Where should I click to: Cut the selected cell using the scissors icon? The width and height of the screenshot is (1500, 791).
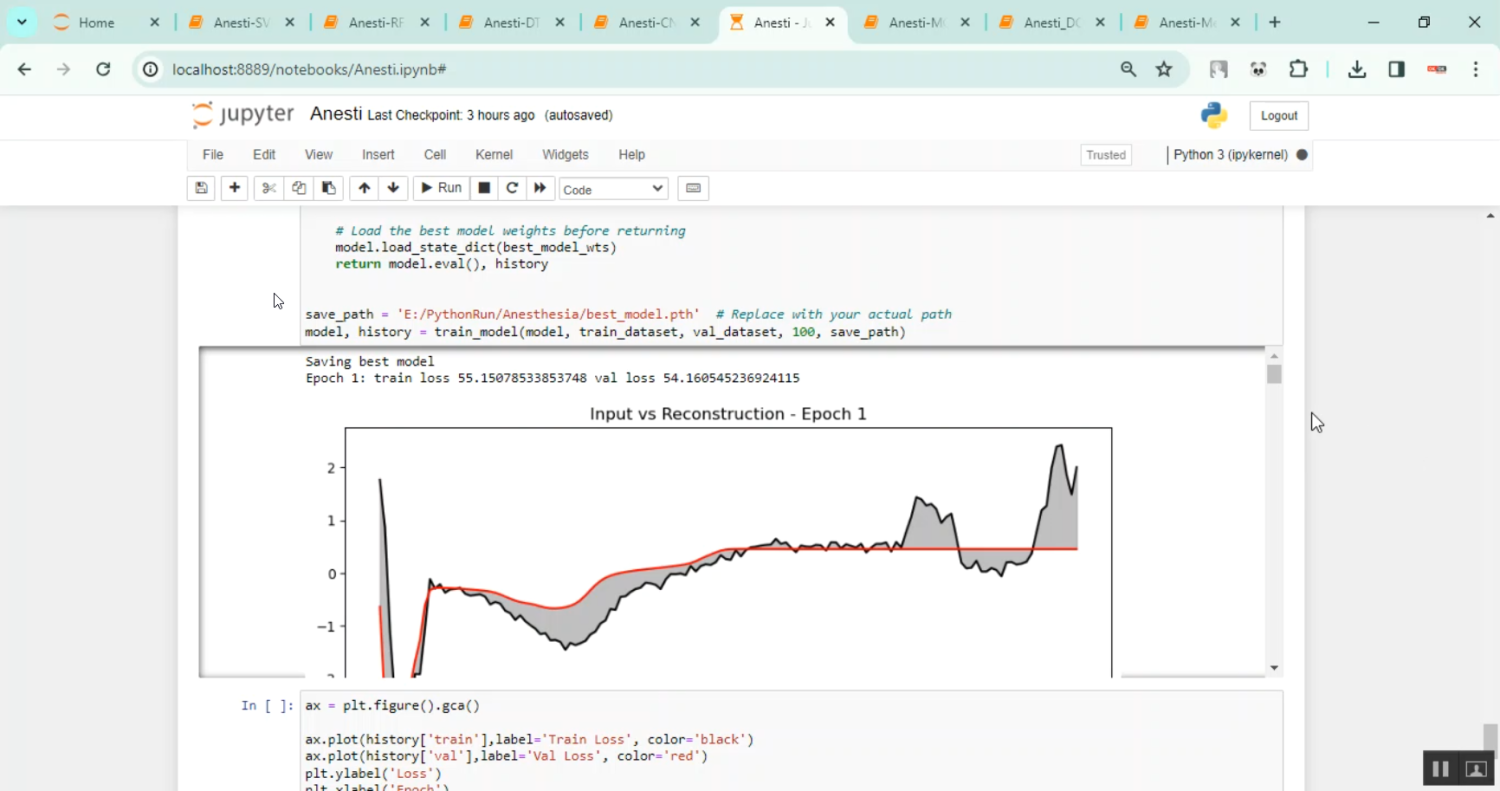268,188
